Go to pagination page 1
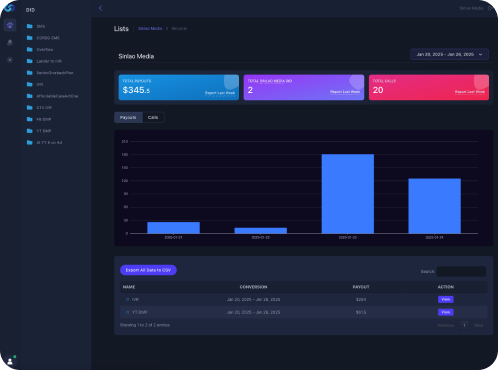The image size is (498, 370). point(464,325)
